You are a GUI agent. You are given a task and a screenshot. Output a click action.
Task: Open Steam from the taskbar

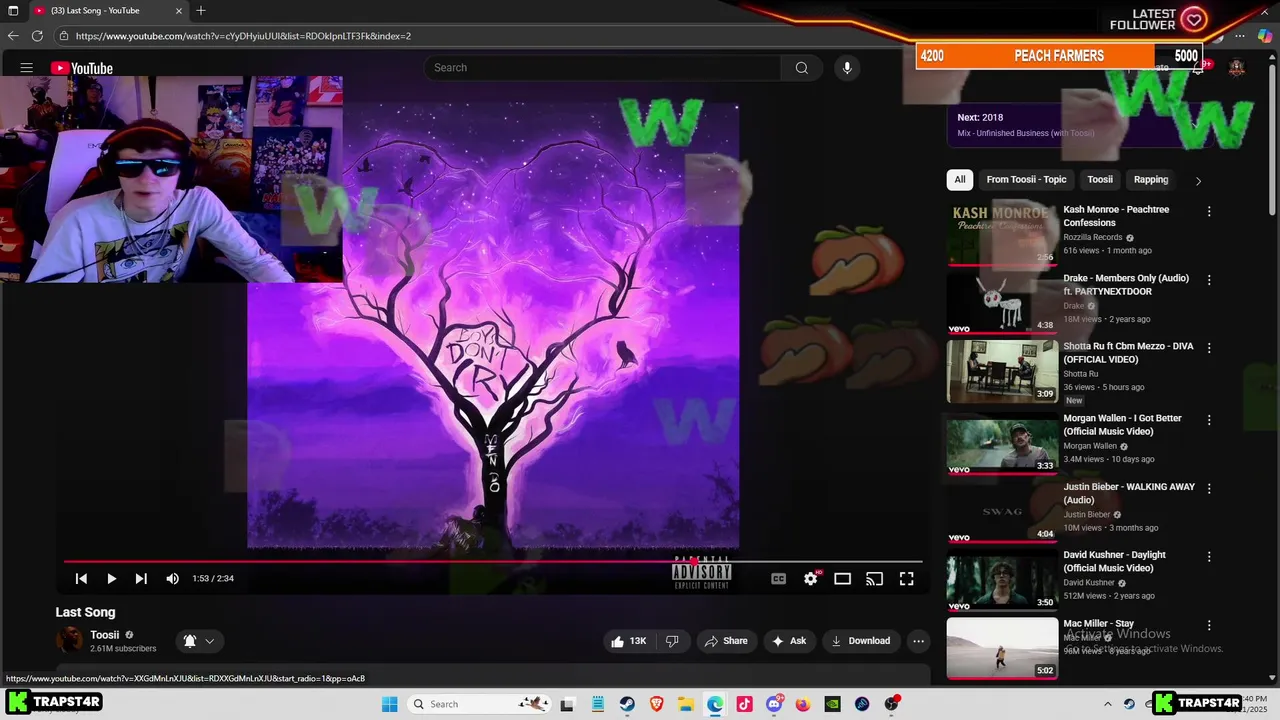(x=627, y=704)
